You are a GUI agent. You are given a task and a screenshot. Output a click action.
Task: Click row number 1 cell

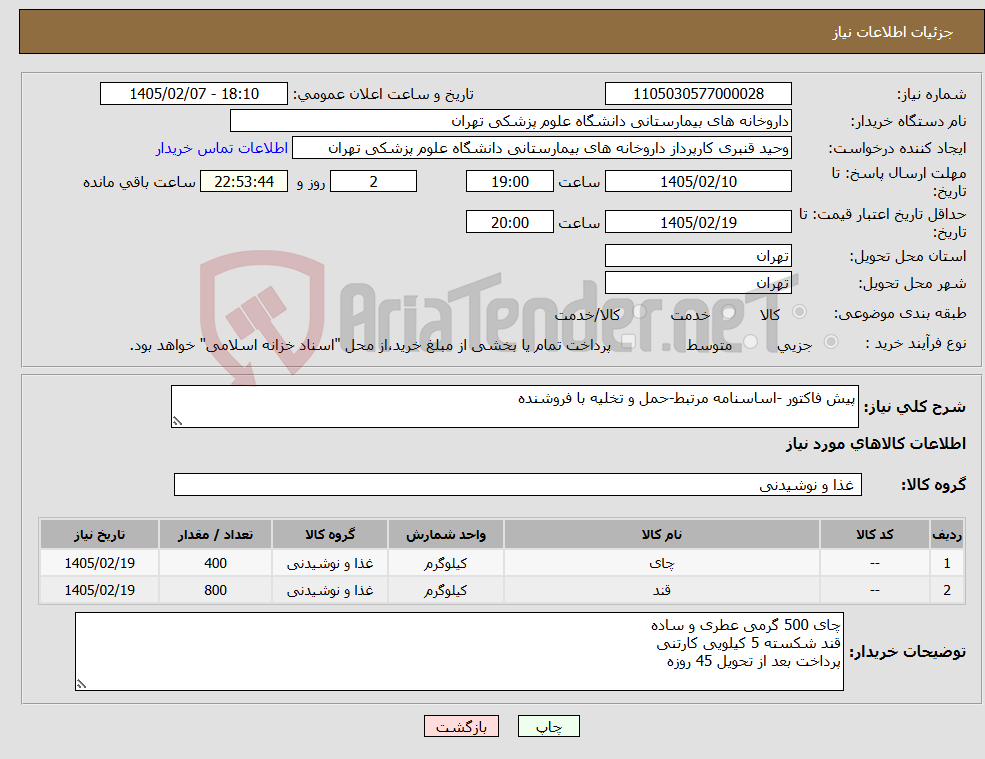947,563
